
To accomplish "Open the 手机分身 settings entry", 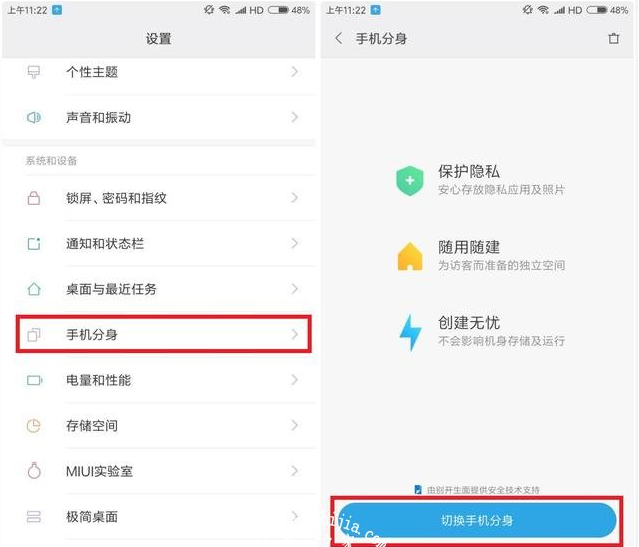I will pos(163,334).
